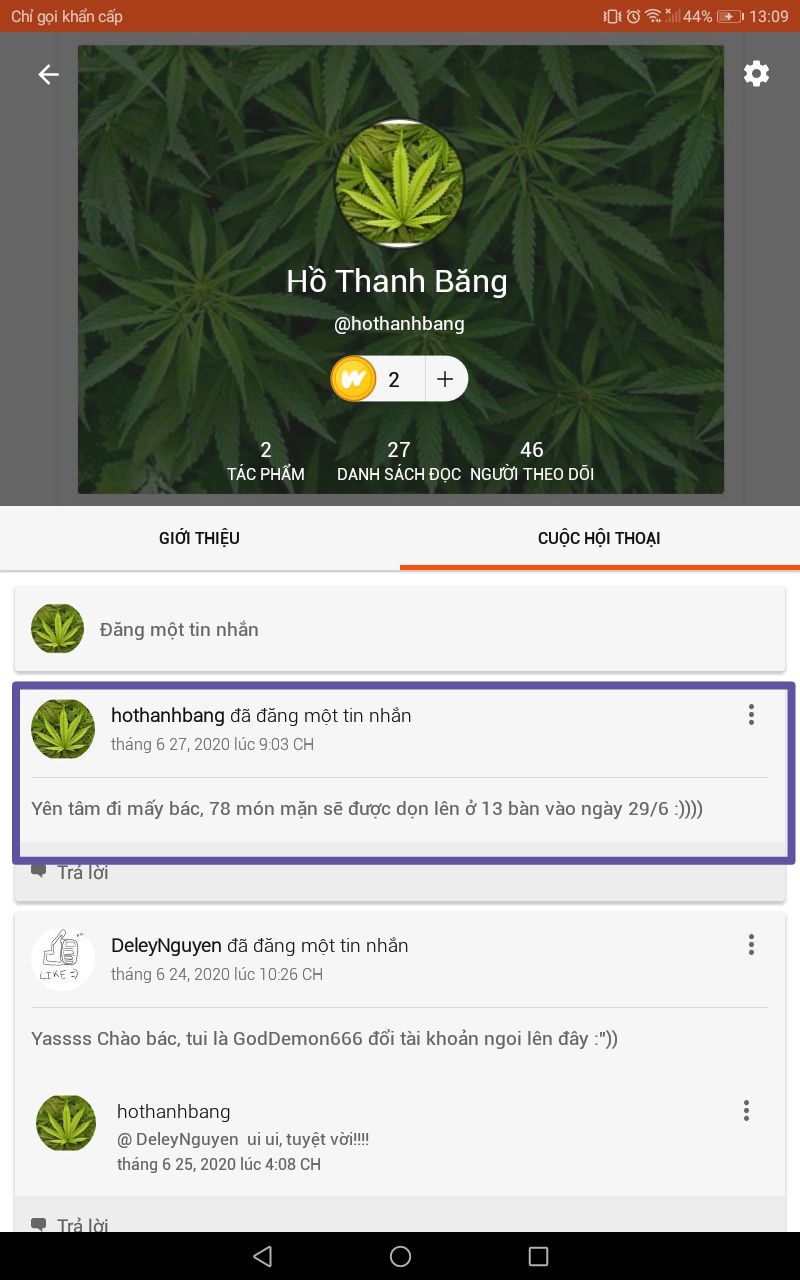
Task: Switch to the GIỚI THIỆU tab
Action: 200,538
